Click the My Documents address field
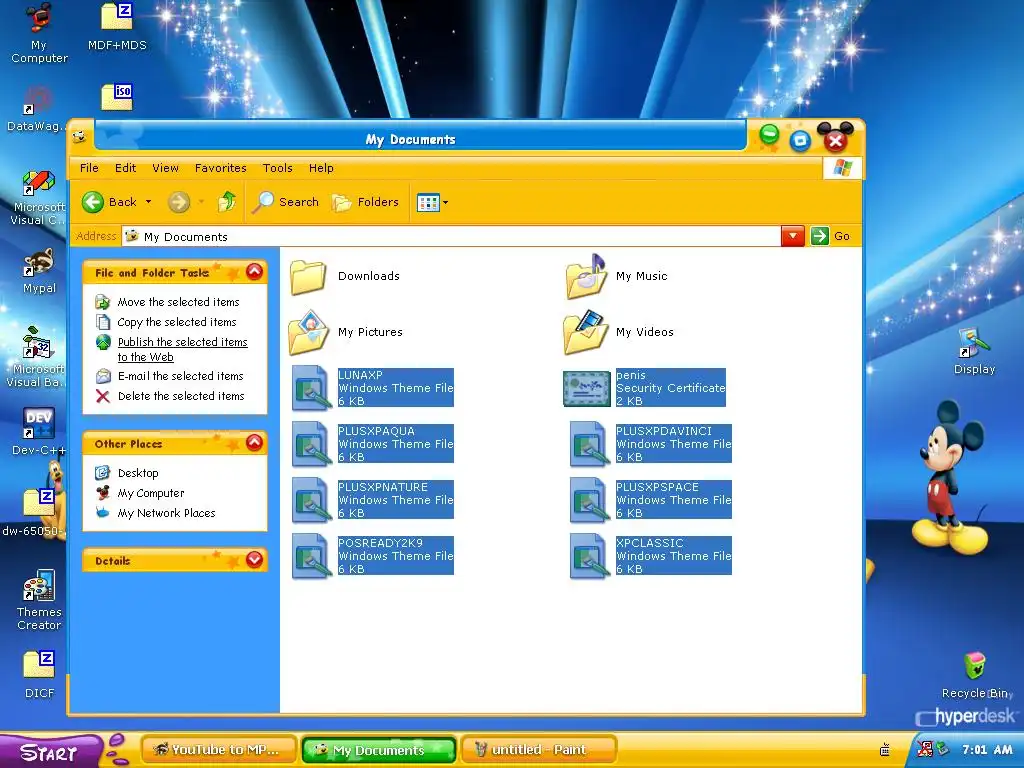Screen dimensions: 1024x768 (451, 236)
